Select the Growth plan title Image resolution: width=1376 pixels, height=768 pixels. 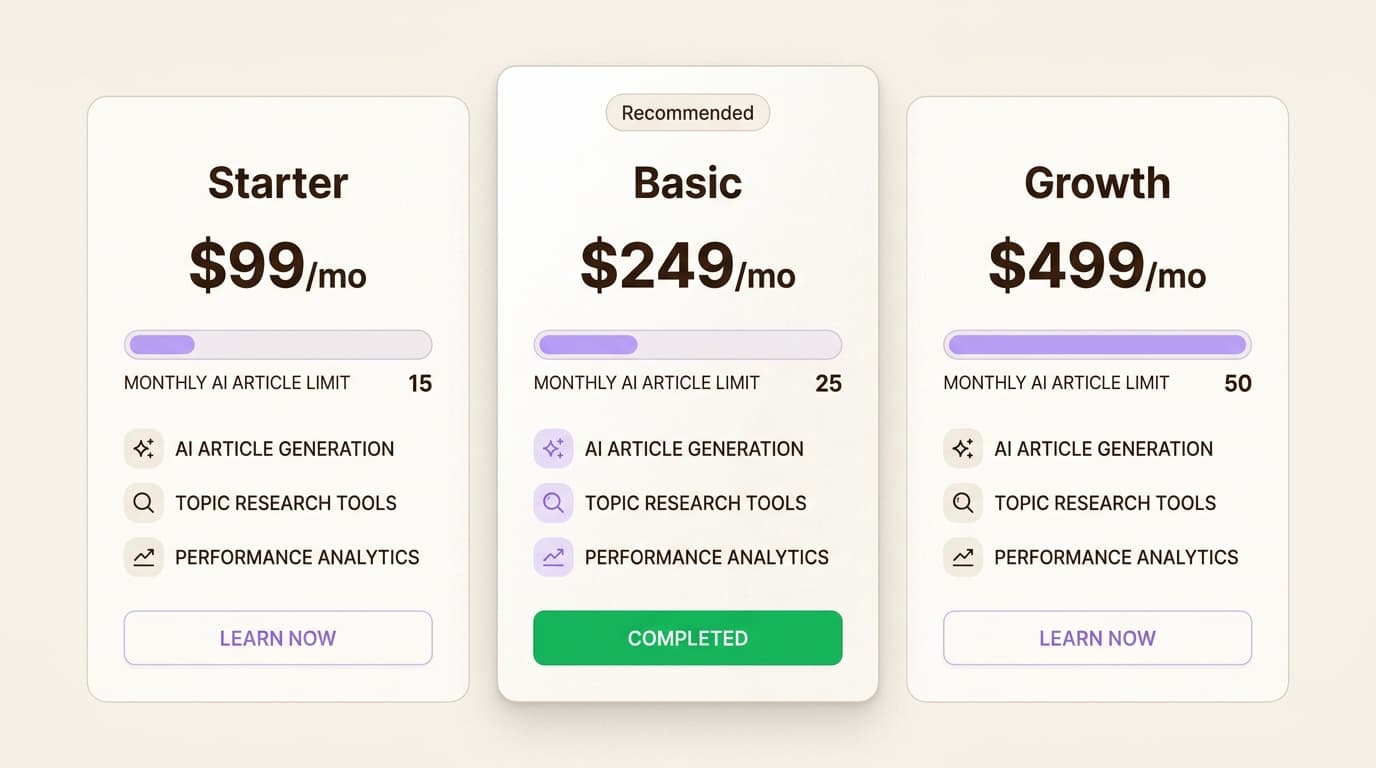point(1097,183)
